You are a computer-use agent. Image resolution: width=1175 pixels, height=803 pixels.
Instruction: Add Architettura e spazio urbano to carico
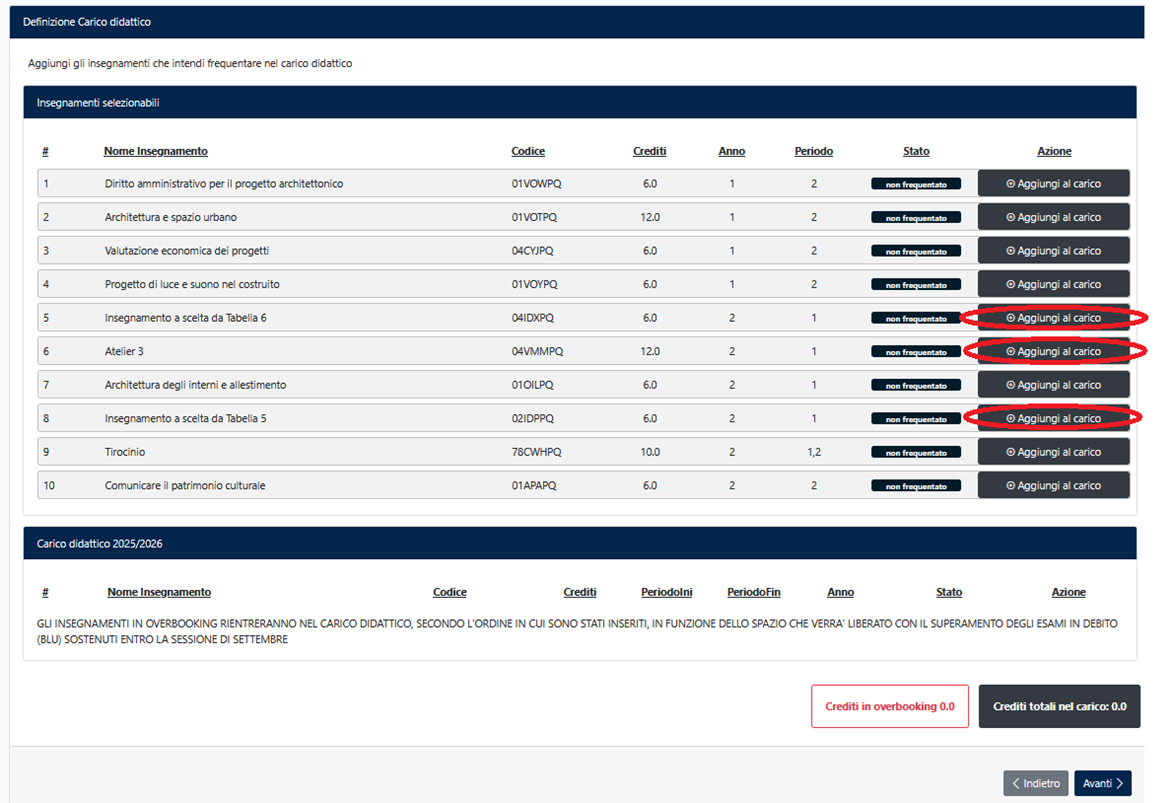pyautogui.click(x=1053, y=217)
